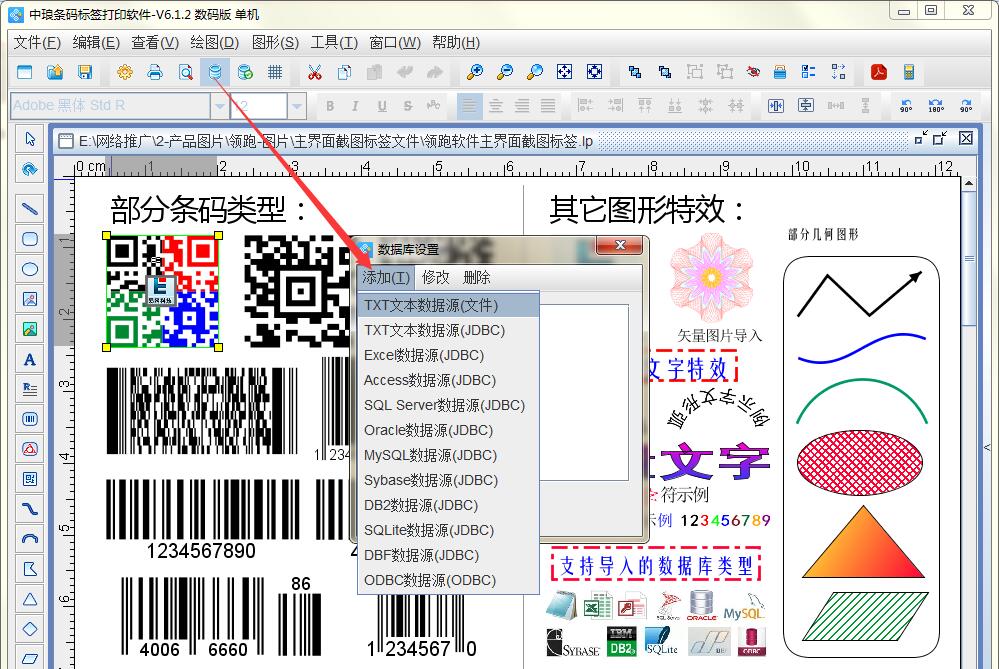This screenshot has height=669, width=999.
Task: Choose Excel数据源(JDBC) option
Action: (x=449, y=355)
